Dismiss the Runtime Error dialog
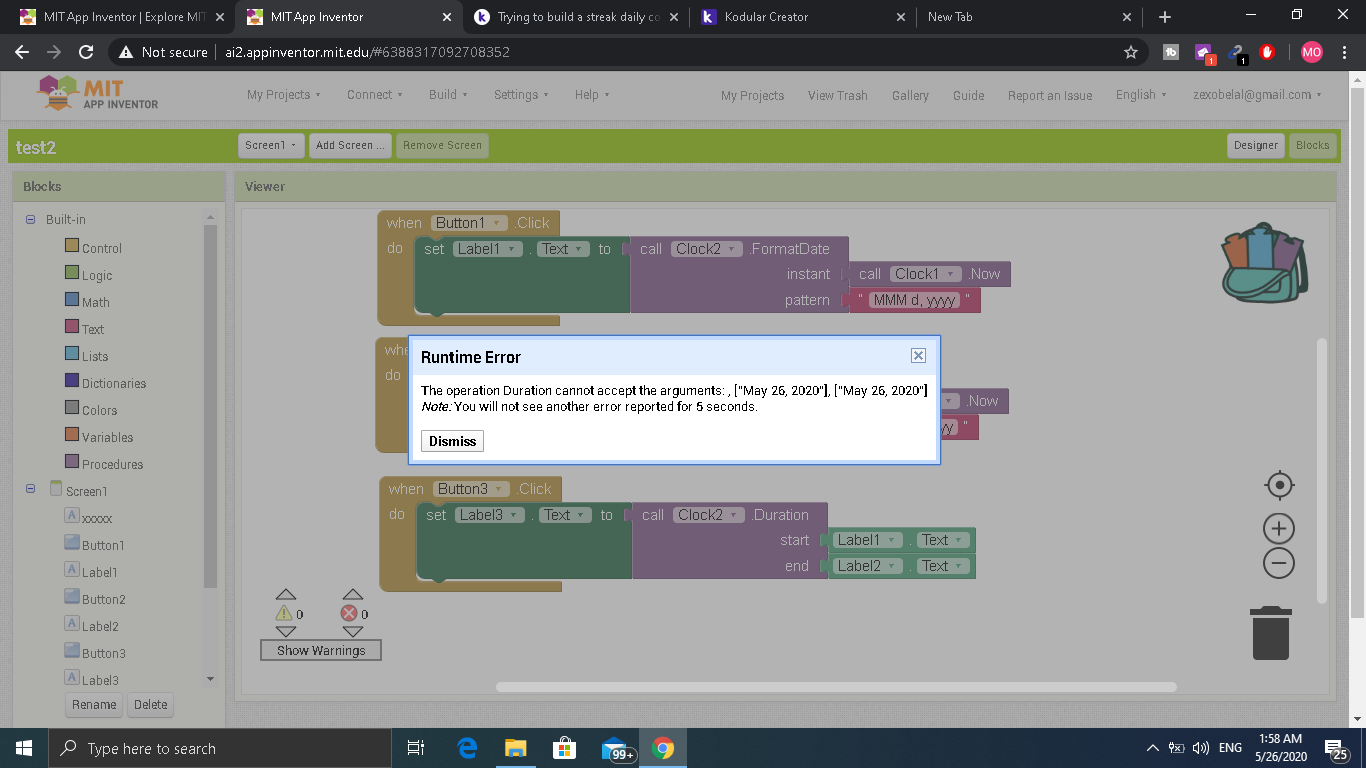Image resolution: width=1366 pixels, height=768 pixels. [452, 441]
